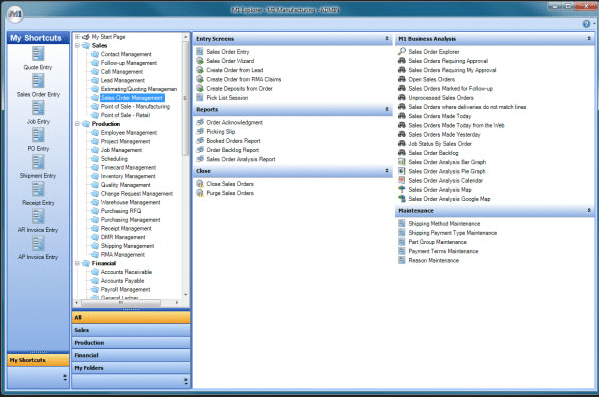Viewport: 599px width, 397px height.
Task: Expand the My Start Page tree node
Action: pyautogui.click(x=77, y=37)
